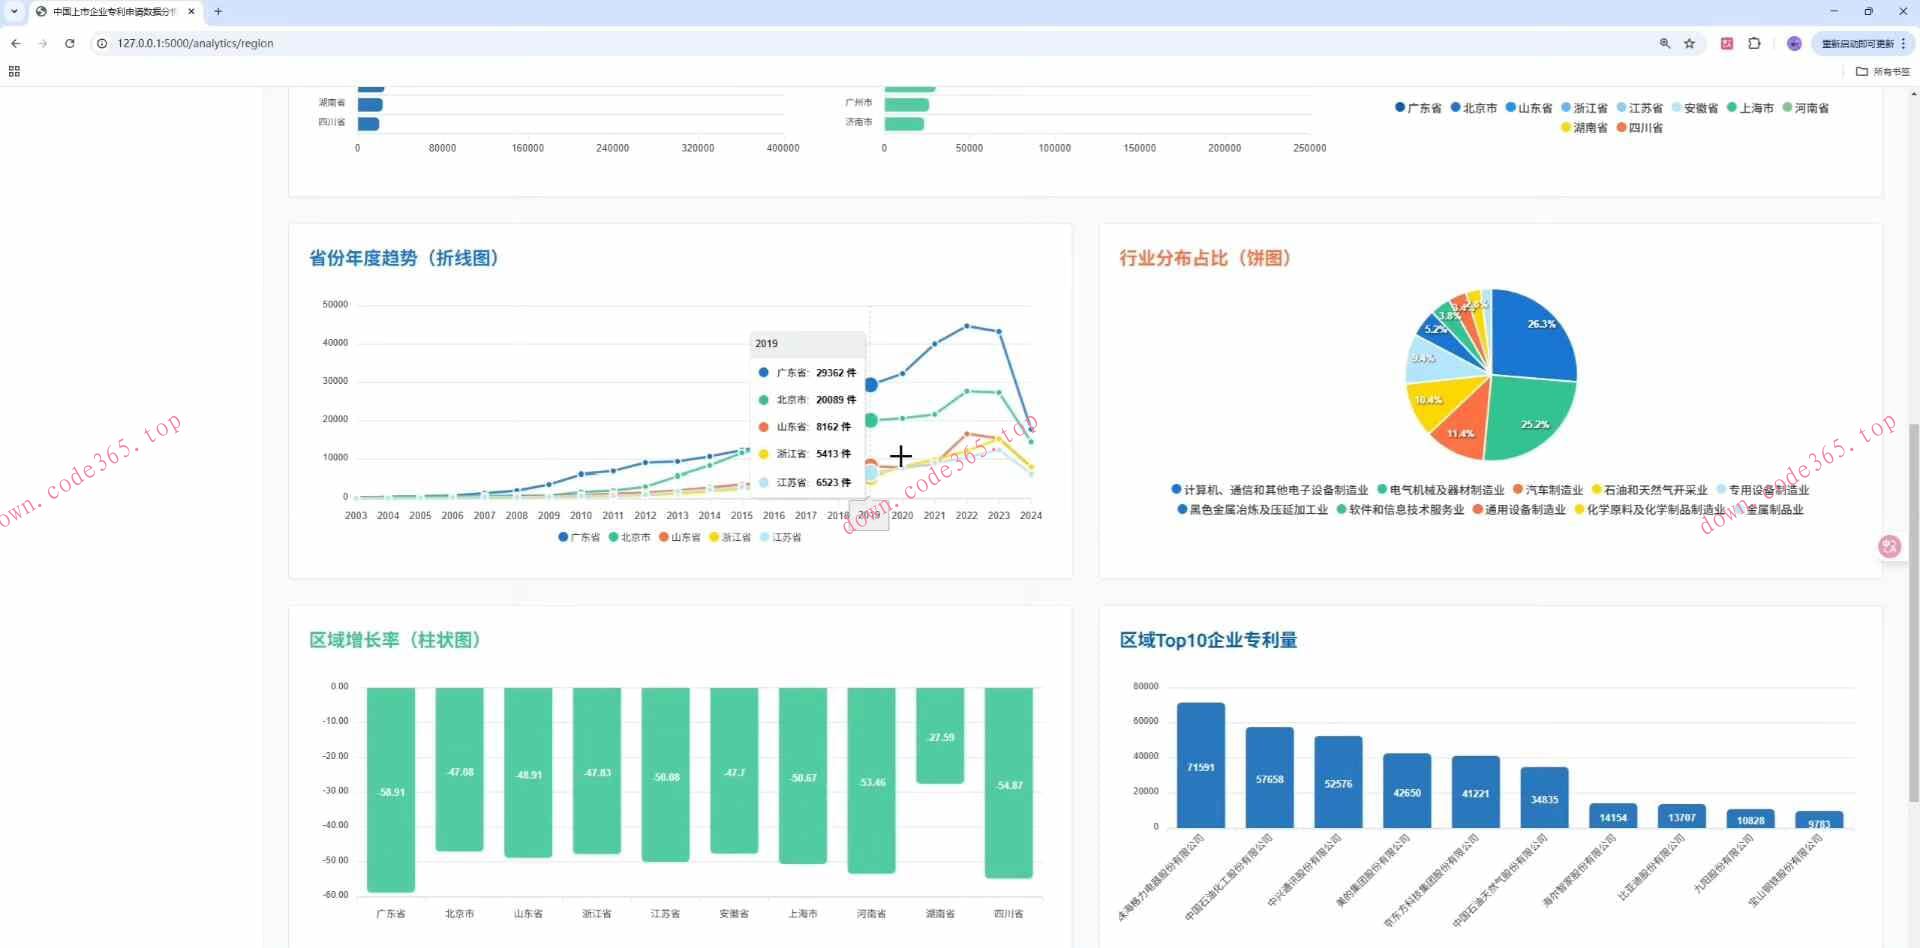Open the 所有书签 bookmarks folder
Image resolution: width=1920 pixels, height=948 pixels.
[1883, 71]
